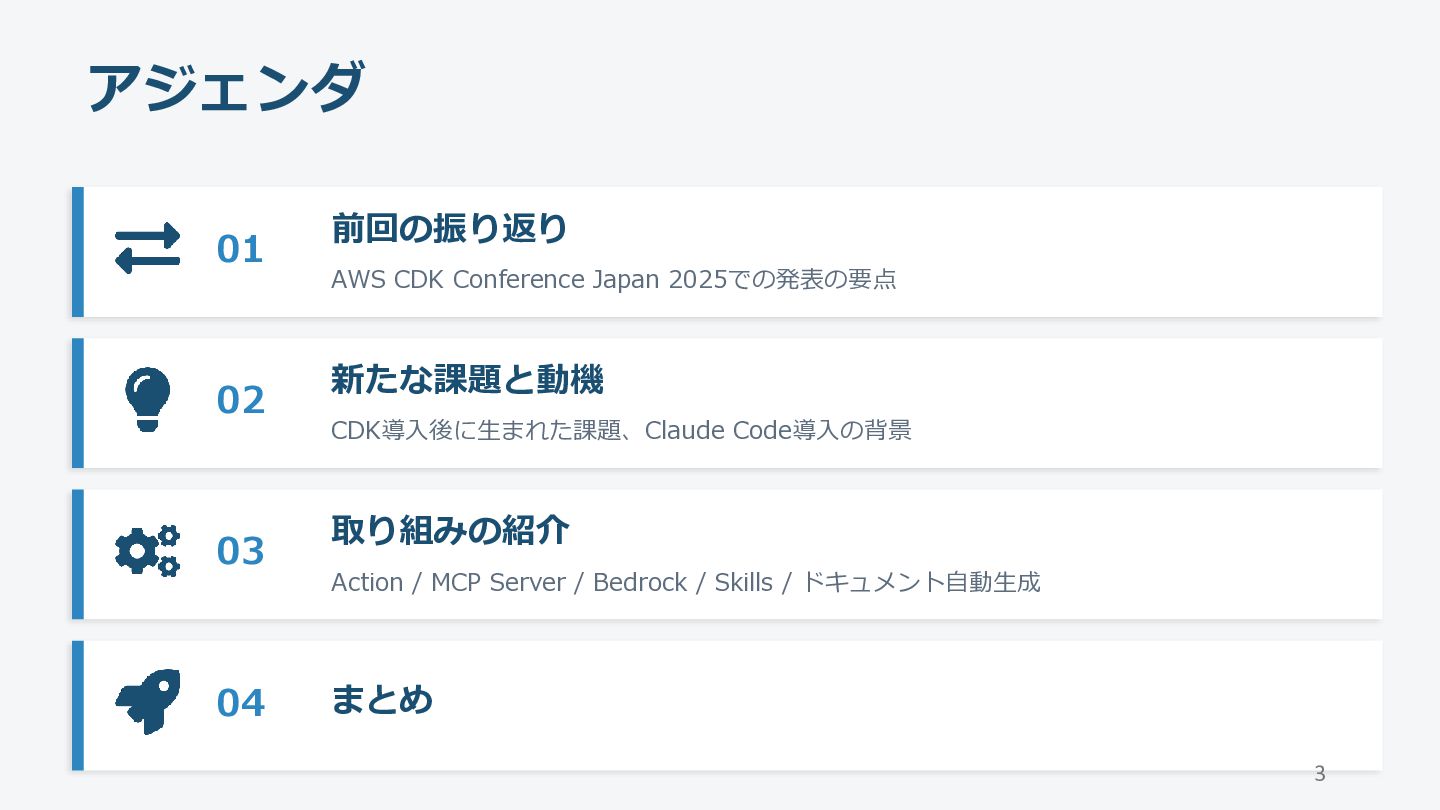Image resolution: width=1440 pixels, height=810 pixels.
Task: Click the アジェンダ slide title
Action: pos(226,87)
